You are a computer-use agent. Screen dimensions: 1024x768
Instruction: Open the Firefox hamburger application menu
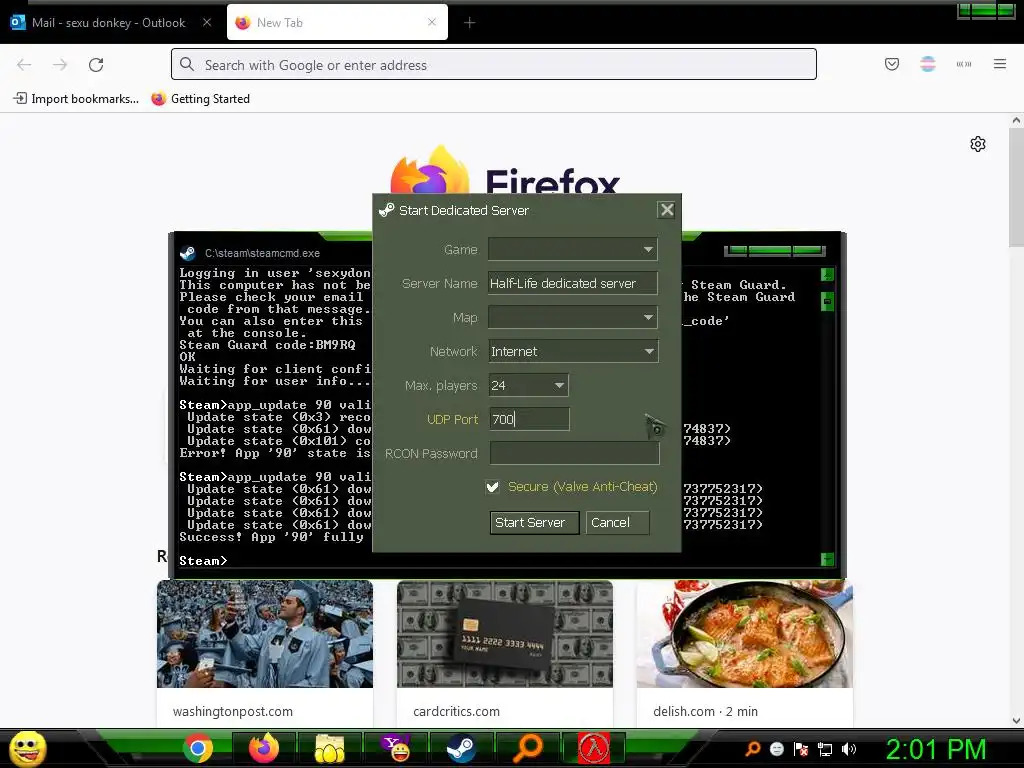coord(1000,64)
